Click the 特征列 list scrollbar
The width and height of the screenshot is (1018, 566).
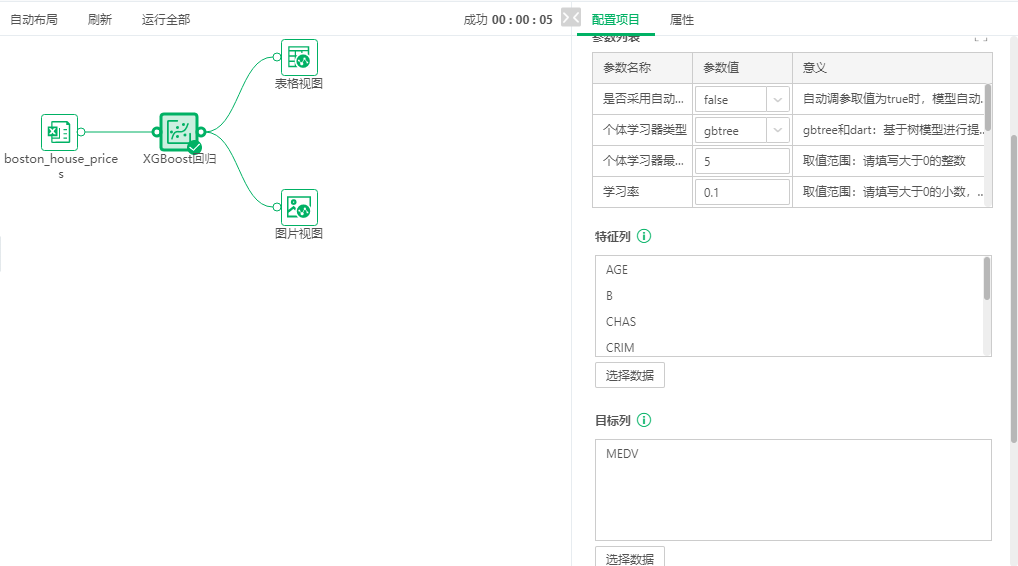coord(987,278)
